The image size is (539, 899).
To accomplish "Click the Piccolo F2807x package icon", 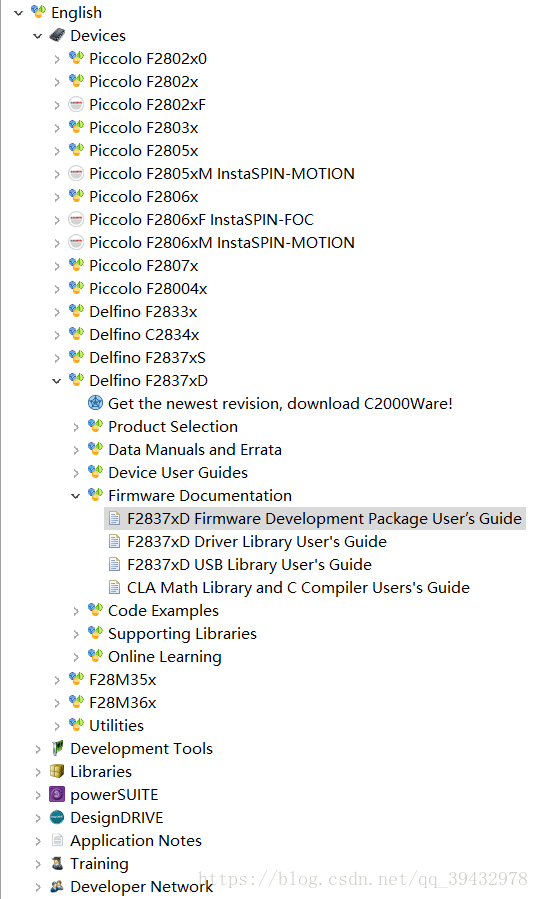I will point(76,265).
